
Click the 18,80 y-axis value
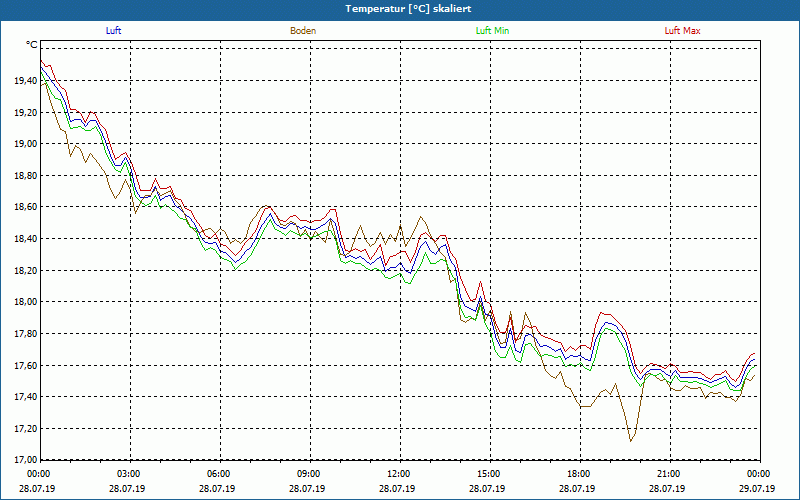click(x=26, y=176)
